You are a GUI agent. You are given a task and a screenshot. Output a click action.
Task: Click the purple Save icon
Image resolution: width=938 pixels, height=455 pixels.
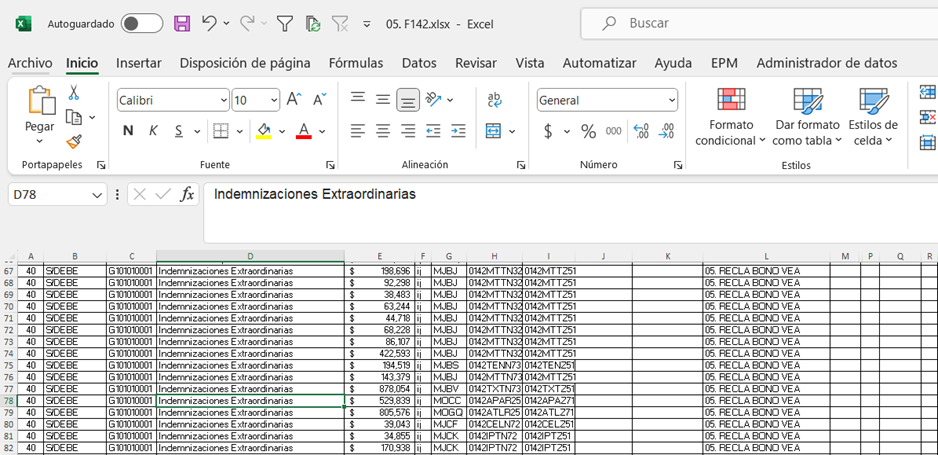(x=182, y=23)
